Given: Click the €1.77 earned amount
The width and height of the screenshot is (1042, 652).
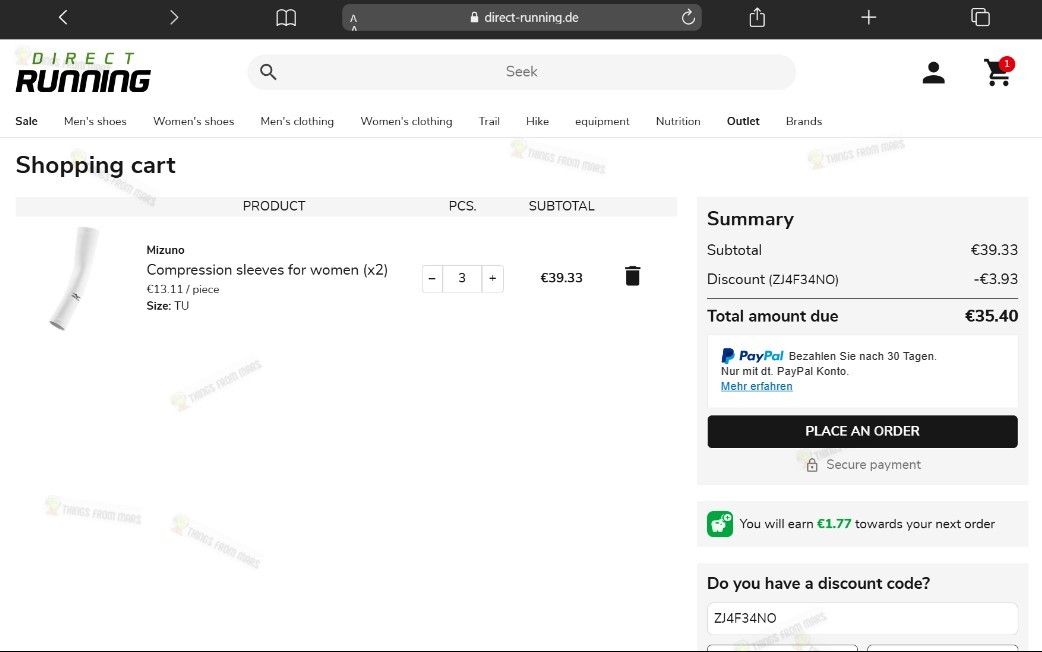Looking at the screenshot, I should (x=833, y=524).
